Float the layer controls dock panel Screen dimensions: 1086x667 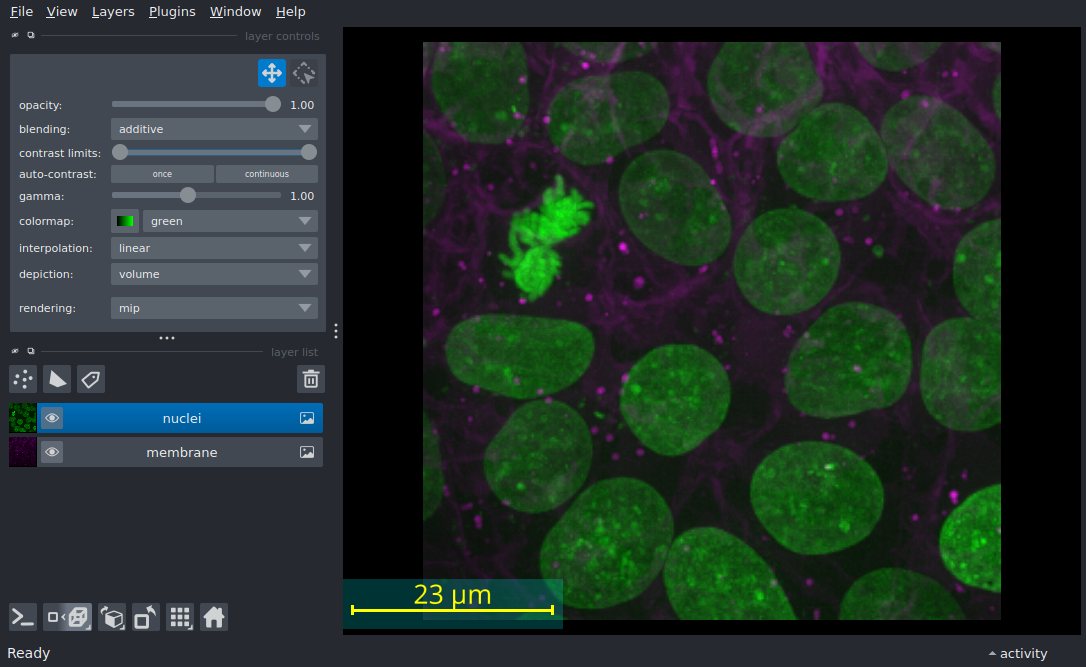[30, 35]
